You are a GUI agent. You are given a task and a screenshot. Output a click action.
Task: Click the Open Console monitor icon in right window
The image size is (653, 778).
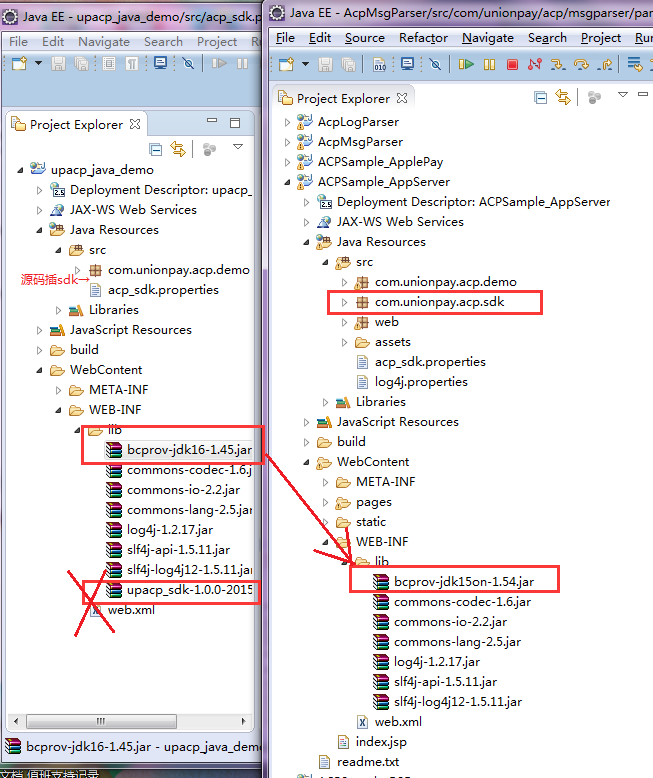(407, 64)
